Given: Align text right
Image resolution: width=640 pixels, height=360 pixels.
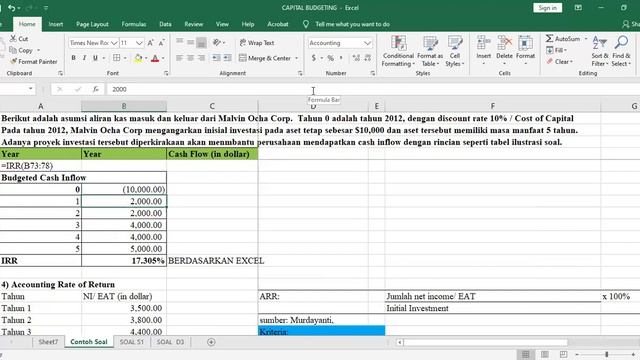Looking at the screenshot, I should 201,58.
